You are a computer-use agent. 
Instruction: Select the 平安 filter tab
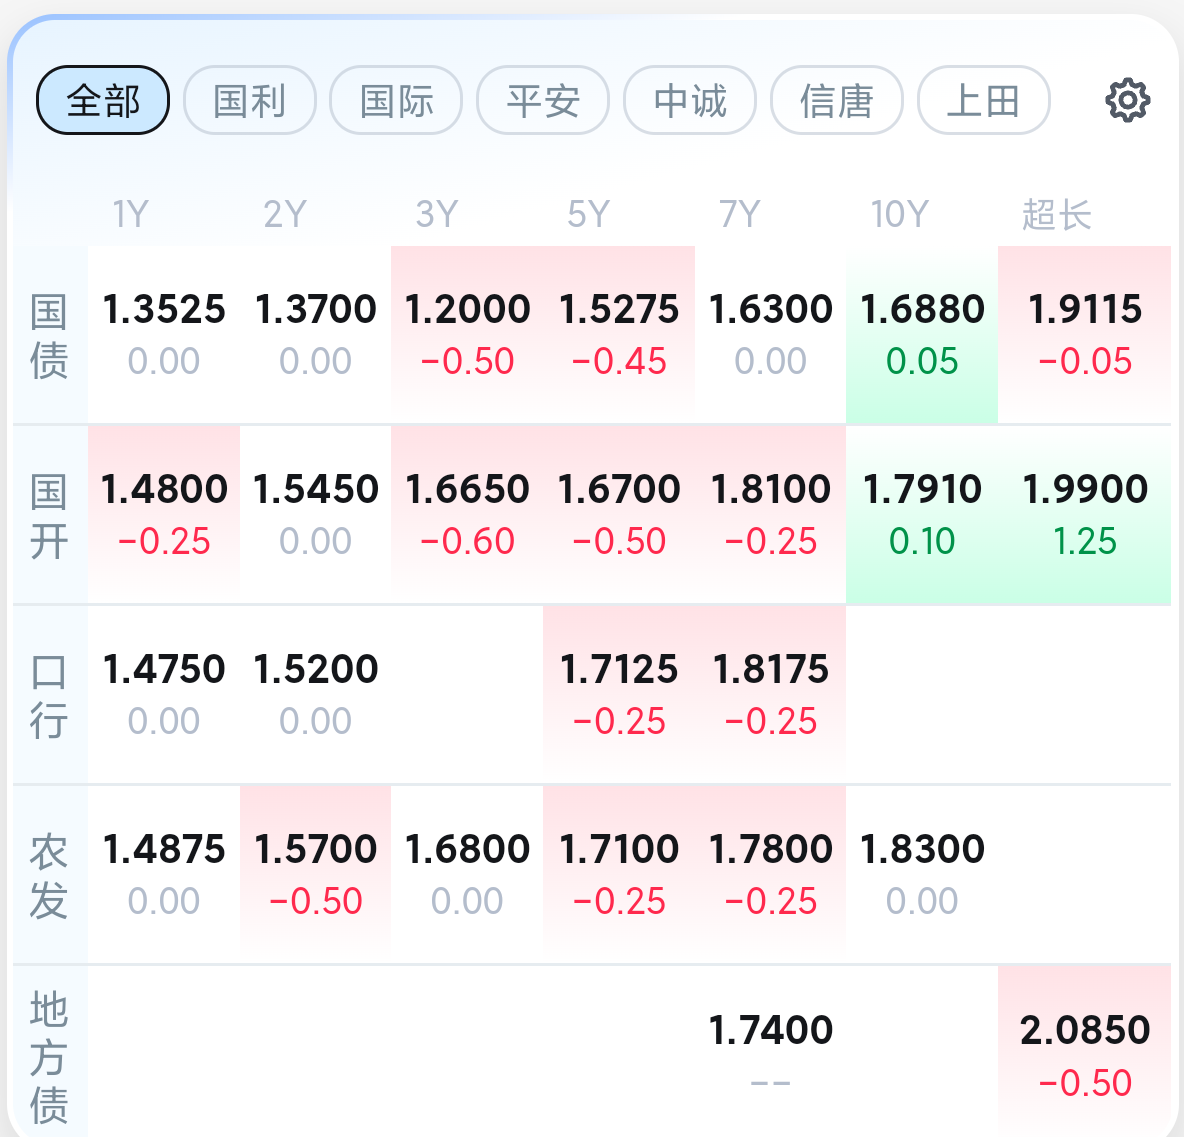[543, 100]
